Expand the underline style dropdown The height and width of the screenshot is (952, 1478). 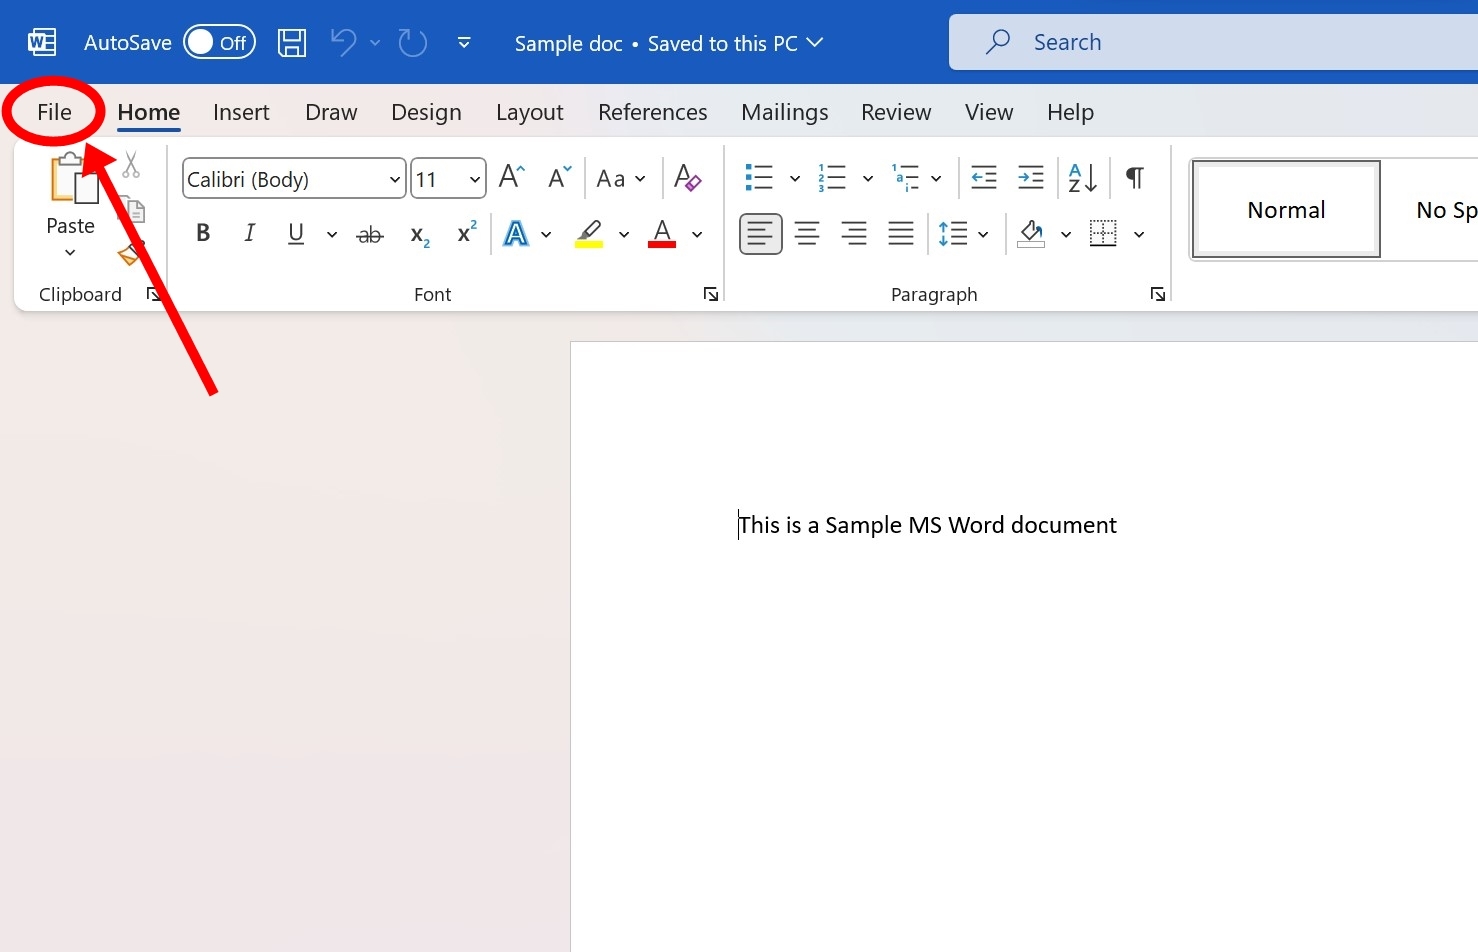tap(332, 235)
